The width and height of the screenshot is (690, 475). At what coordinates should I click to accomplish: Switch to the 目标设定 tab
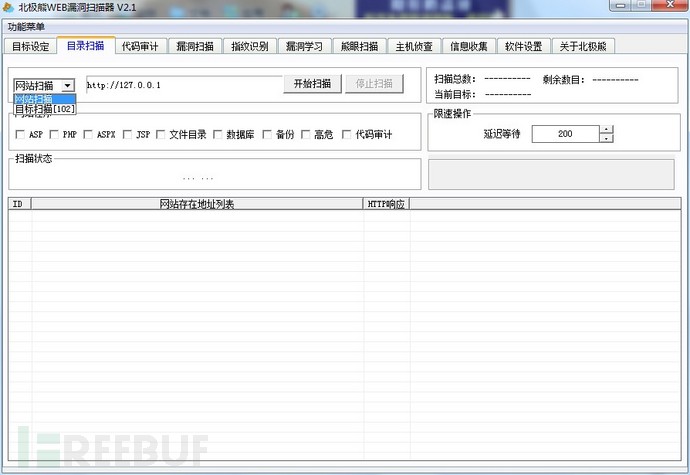pos(30,47)
